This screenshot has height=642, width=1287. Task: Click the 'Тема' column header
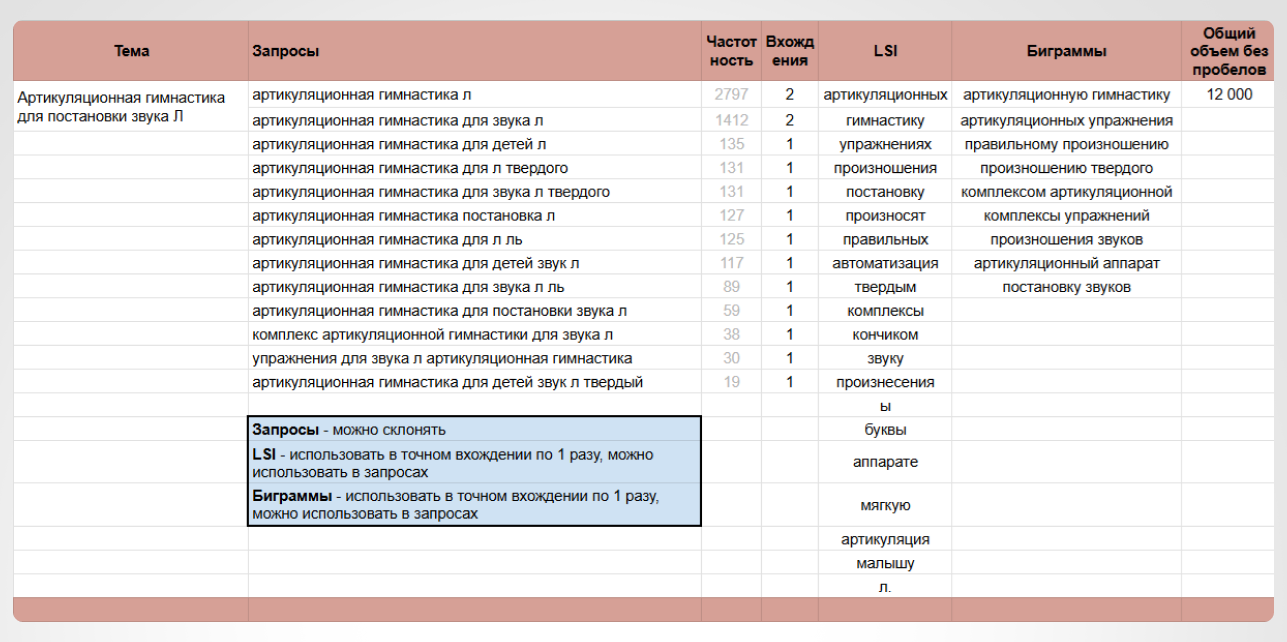(x=131, y=51)
